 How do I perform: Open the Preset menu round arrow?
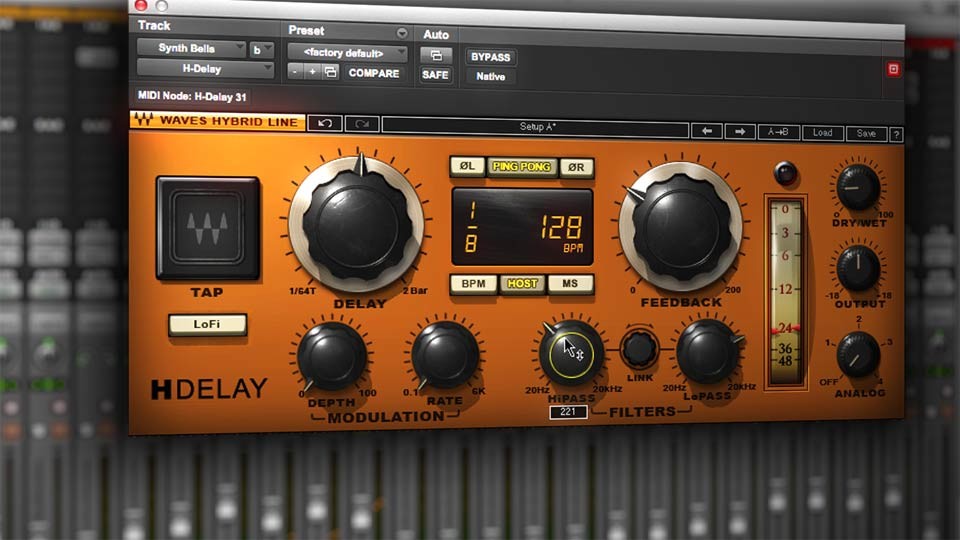click(402, 32)
